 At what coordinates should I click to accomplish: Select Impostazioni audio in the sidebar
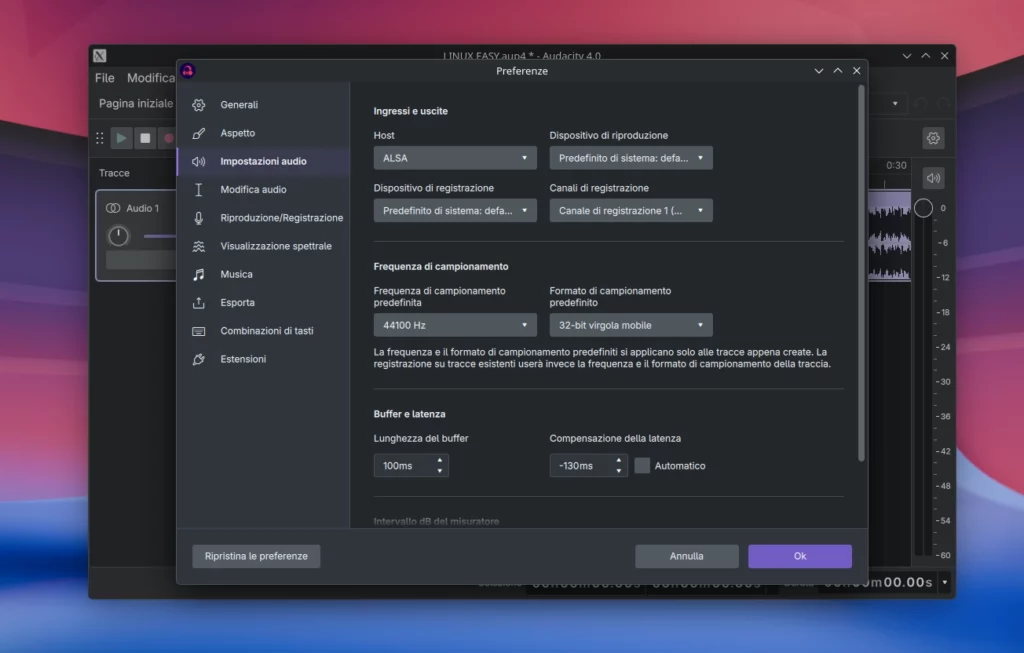(x=263, y=161)
